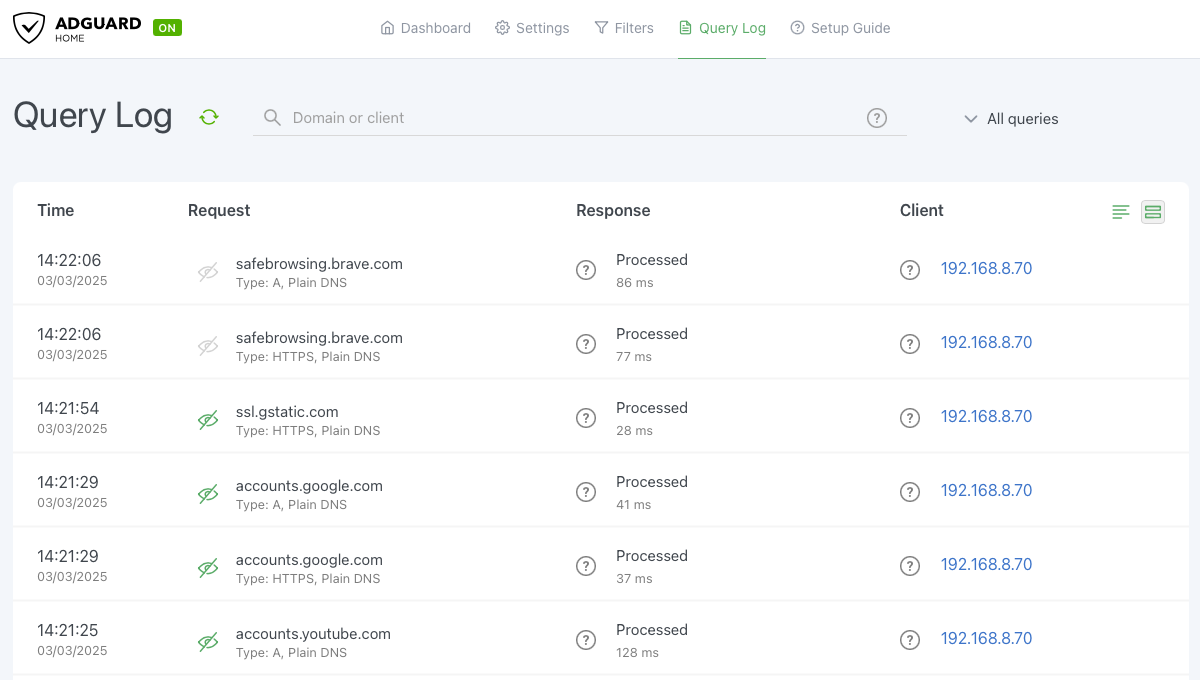Go to the Dashboard tab

pyautogui.click(x=425, y=28)
